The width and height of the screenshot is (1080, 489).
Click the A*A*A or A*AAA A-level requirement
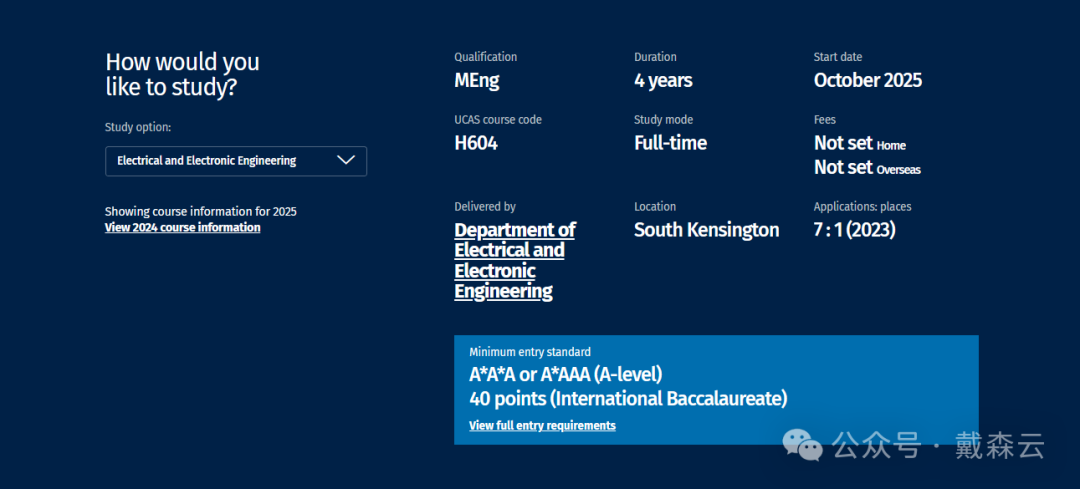click(565, 375)
